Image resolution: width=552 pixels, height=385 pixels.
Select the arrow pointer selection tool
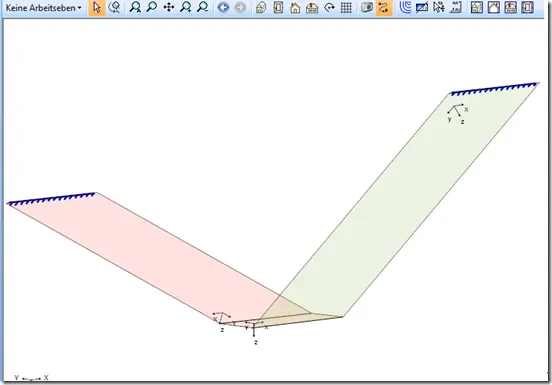tap(97, 8)
